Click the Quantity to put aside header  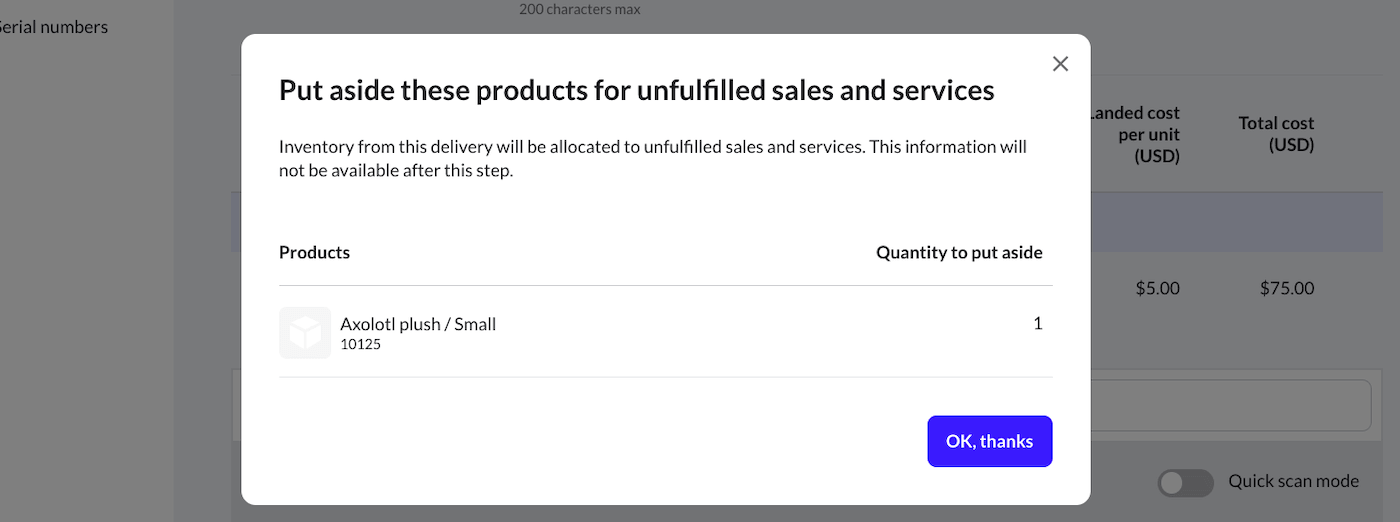pos(959,252)
